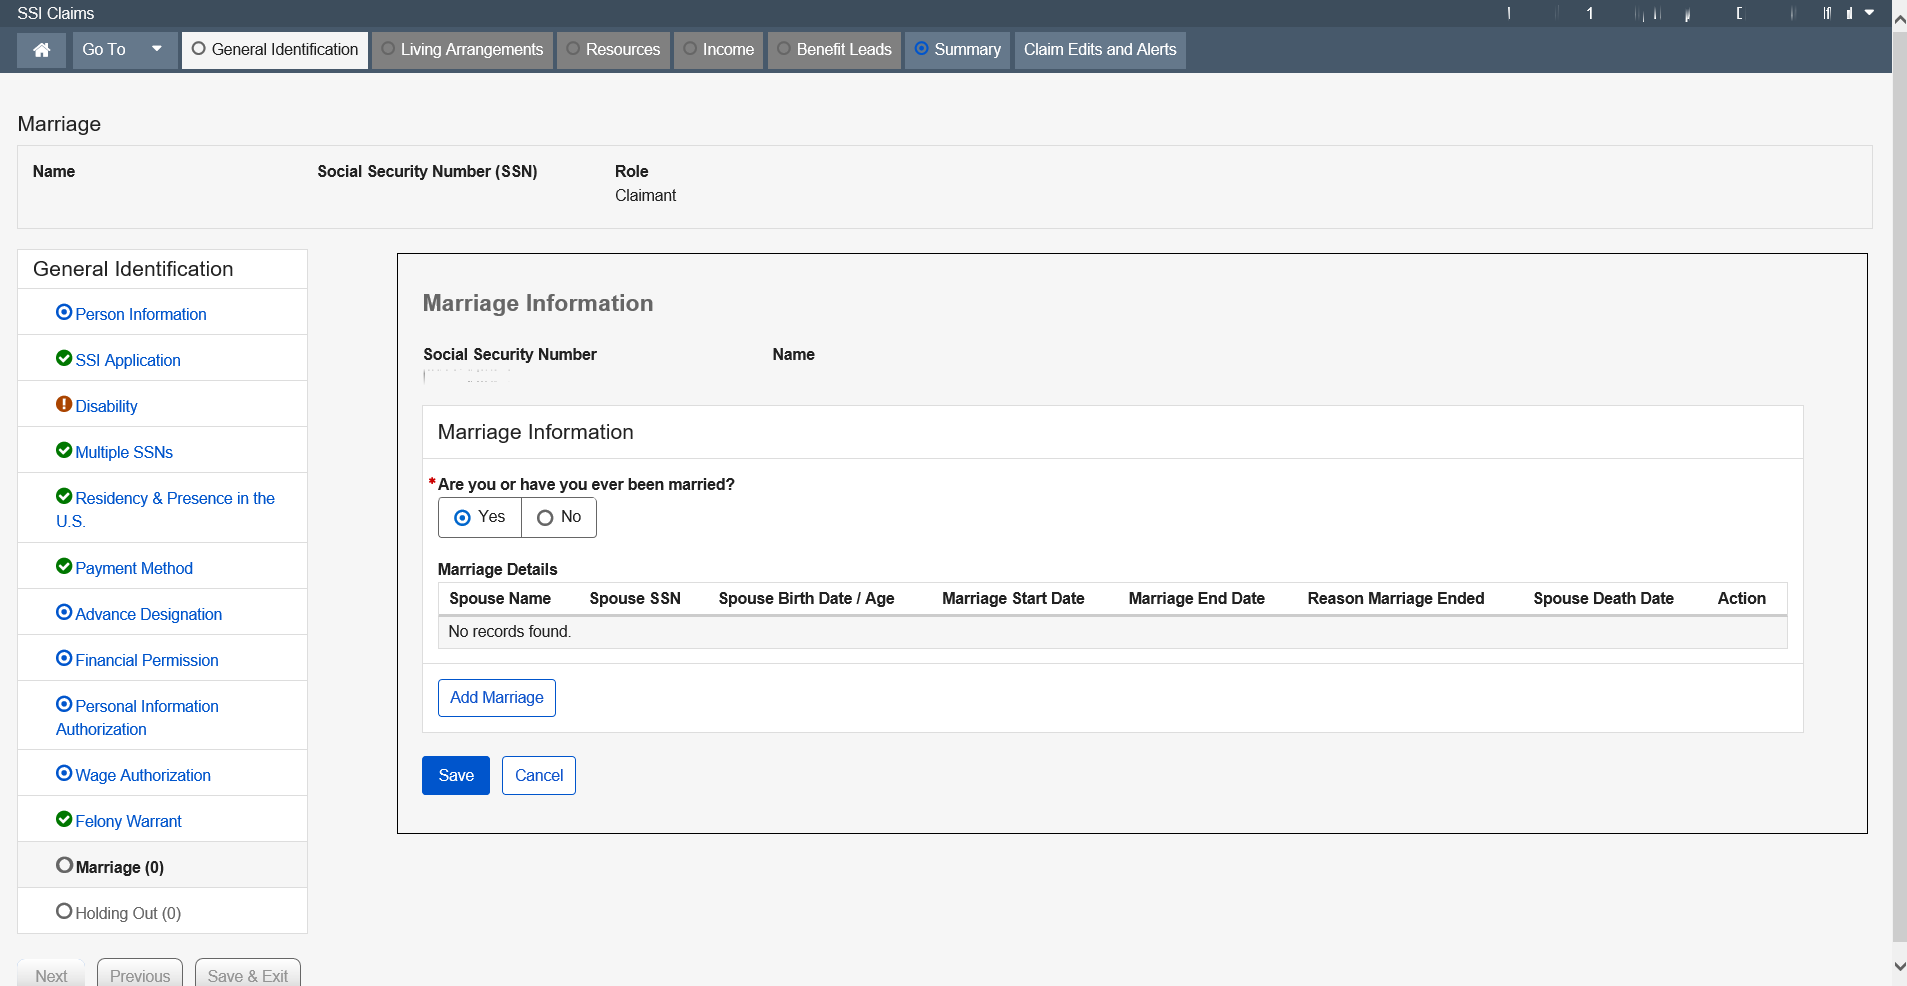Cancel the marriage information form
Image resolution: width=1907 pixels, height=986 pixels.
click(538, 776)
